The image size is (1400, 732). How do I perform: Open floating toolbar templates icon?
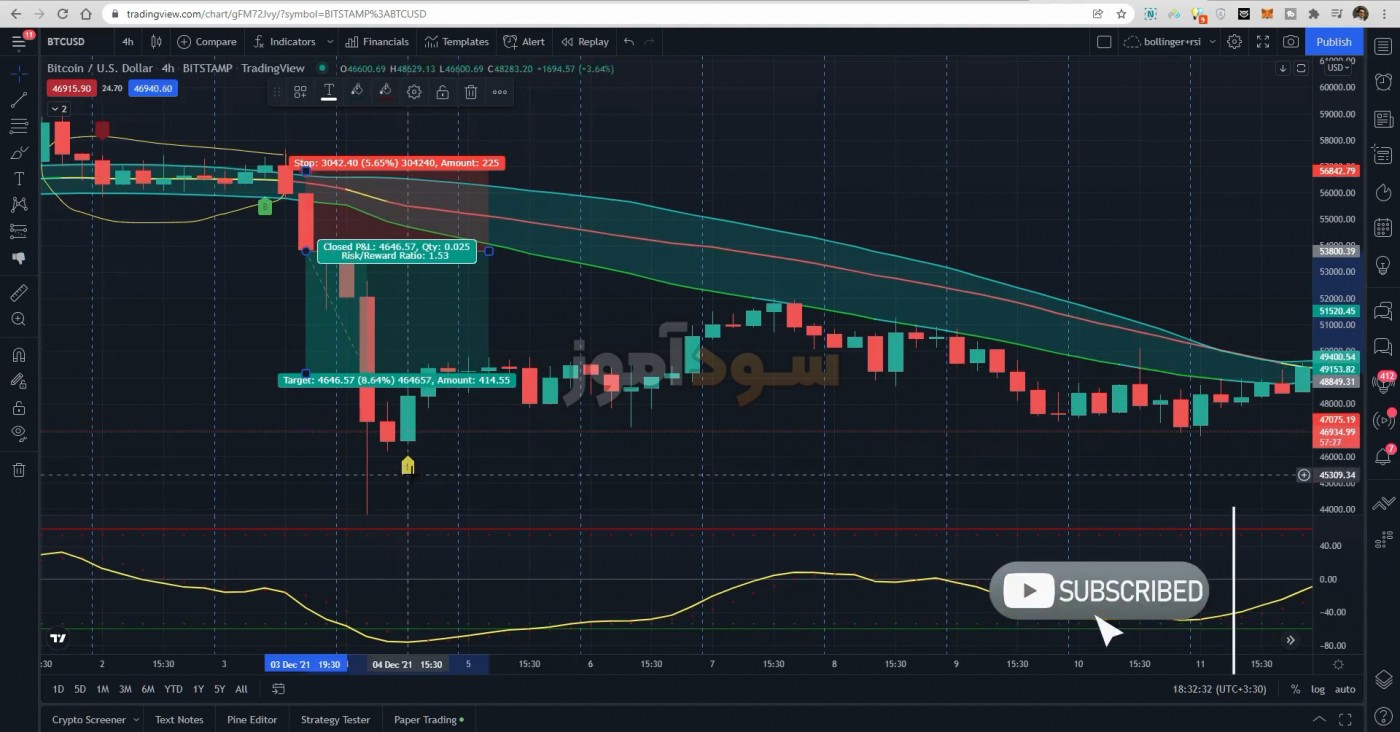pyautogui.click(x=300, y=92)
